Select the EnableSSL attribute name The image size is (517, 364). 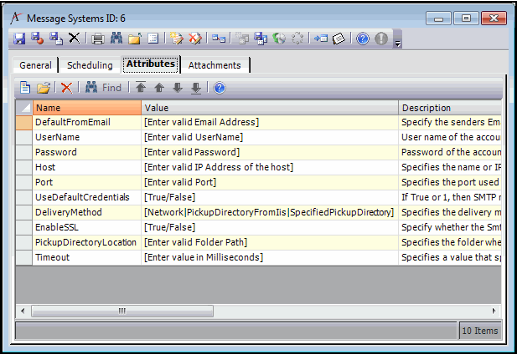pyautogui.click(x=87, y=228)
